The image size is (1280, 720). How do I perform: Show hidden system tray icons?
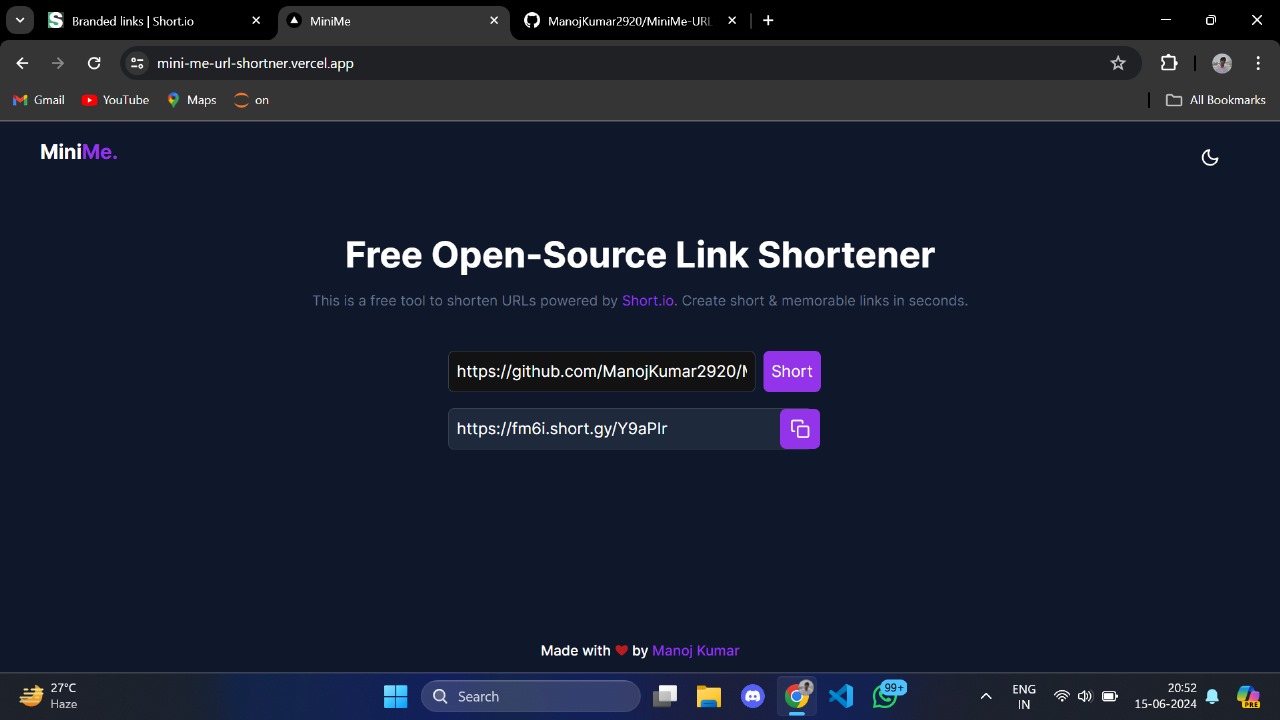click(986, 697)
